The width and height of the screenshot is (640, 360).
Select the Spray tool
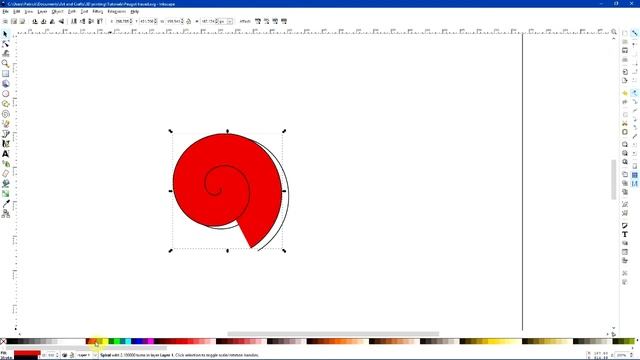[x=5, y=164]
